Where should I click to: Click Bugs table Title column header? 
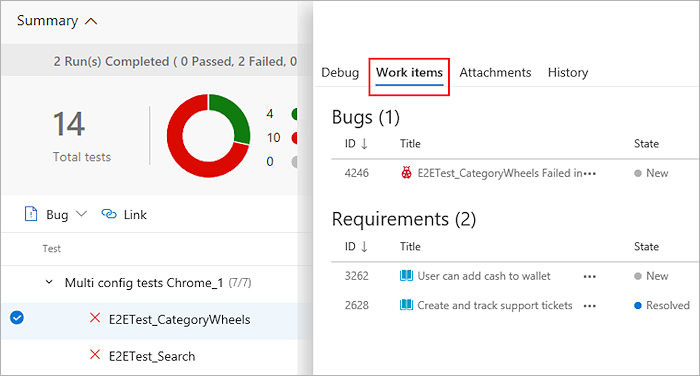pos(410,144)
